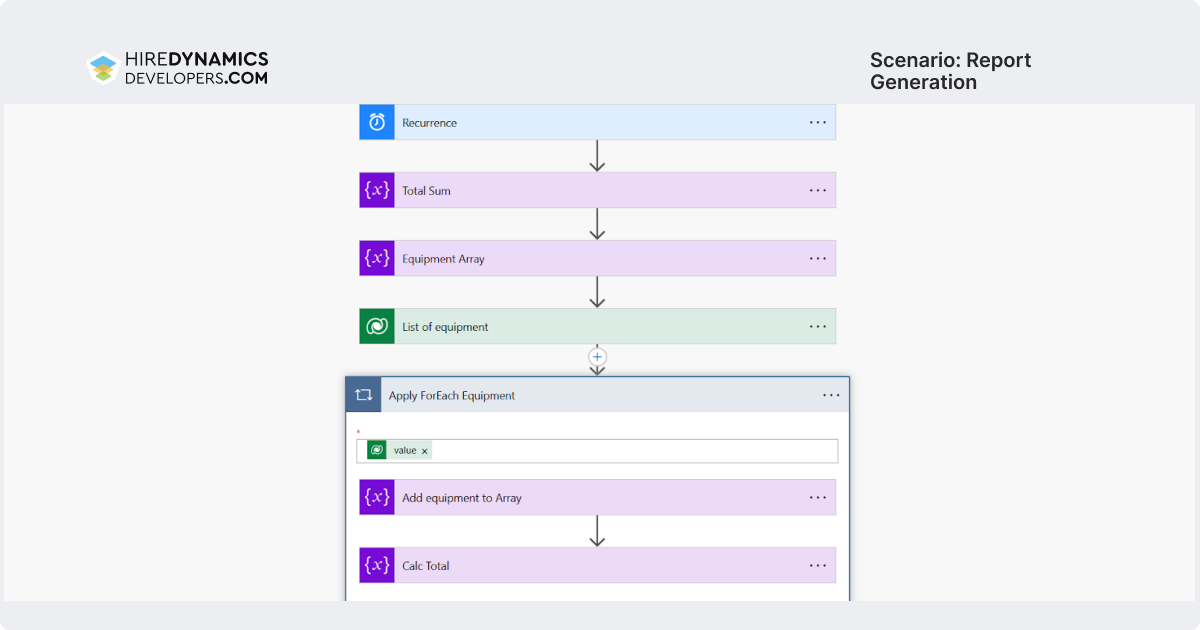Expand the Total Sum action card
The width and height of the screenshot is (1200, 630).
(x=597, y=190)
